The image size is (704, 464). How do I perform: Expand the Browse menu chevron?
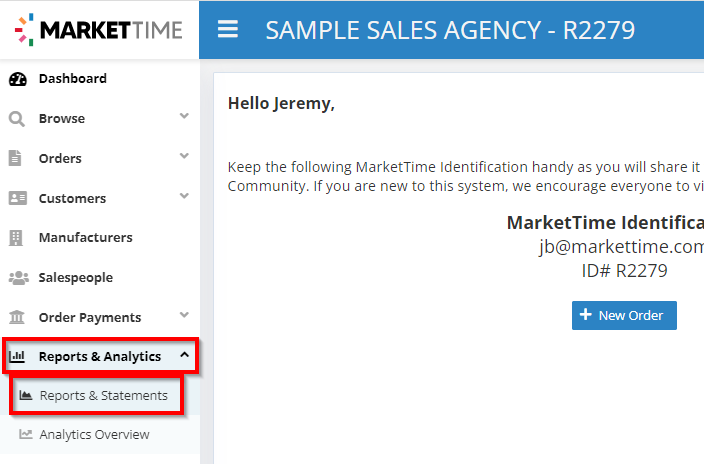coord(184,116)
